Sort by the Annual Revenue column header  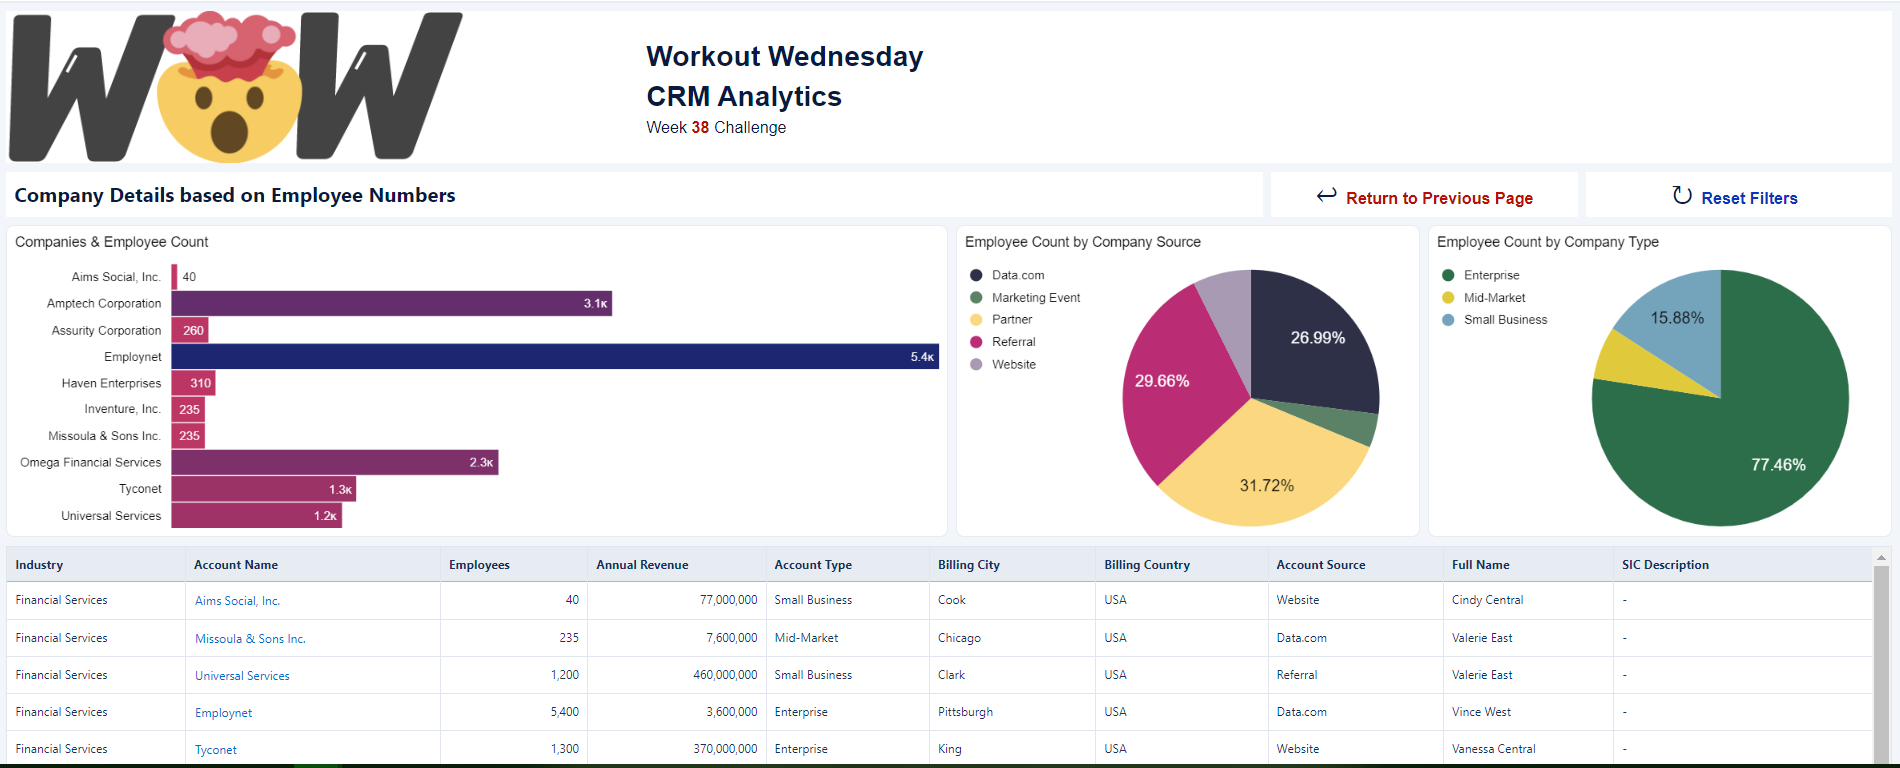tap(642, 565)
